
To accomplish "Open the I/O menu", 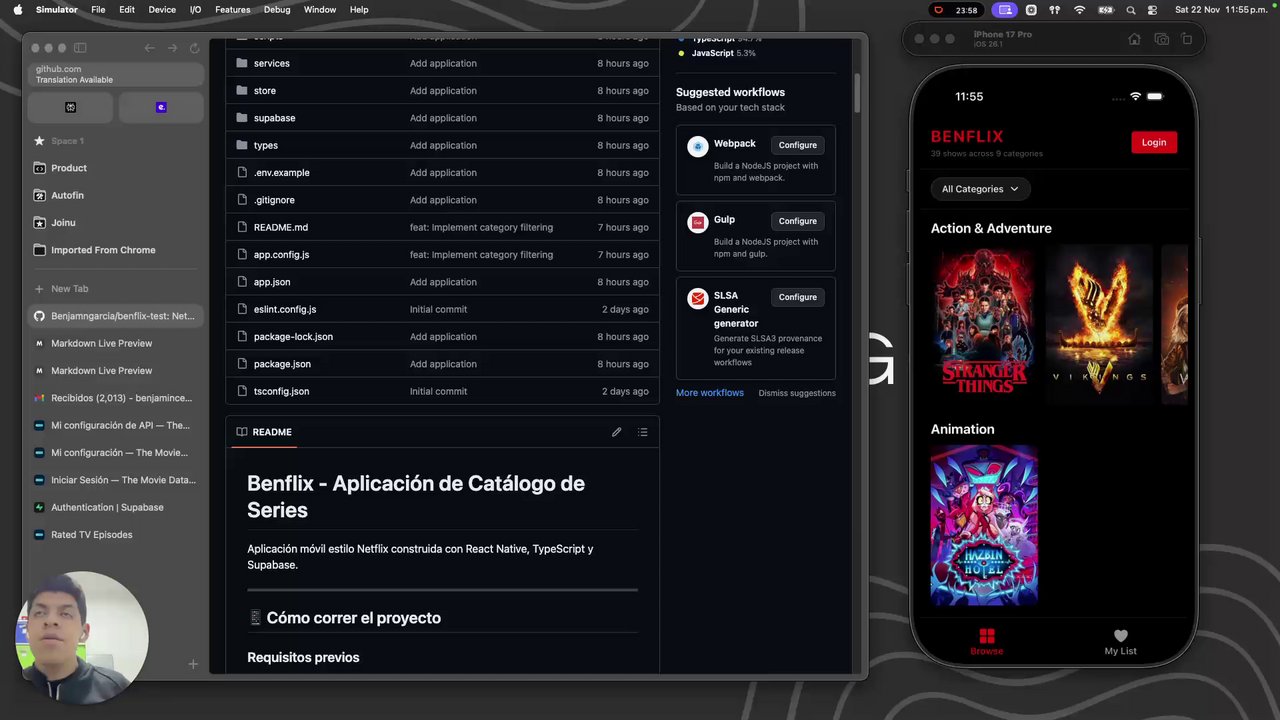I will [x=195, y=10].
